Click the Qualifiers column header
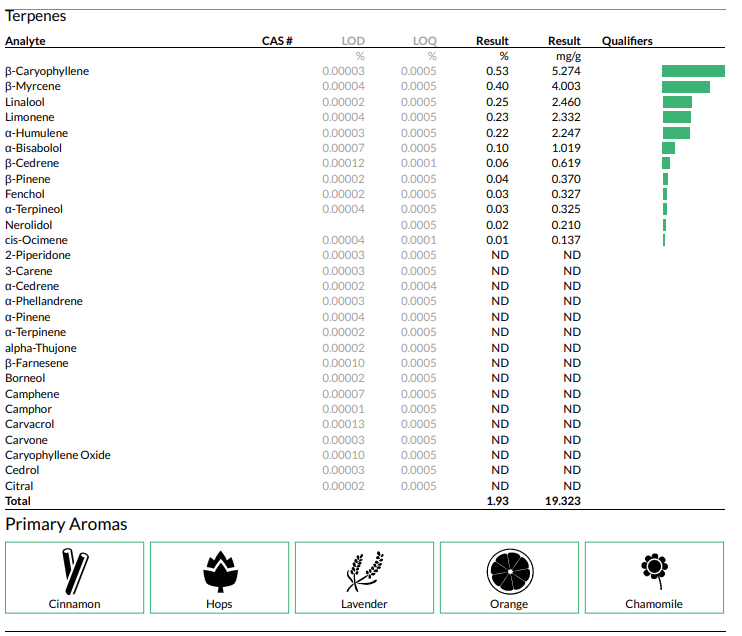The image size is (742, 636). (x=627, y=41)
